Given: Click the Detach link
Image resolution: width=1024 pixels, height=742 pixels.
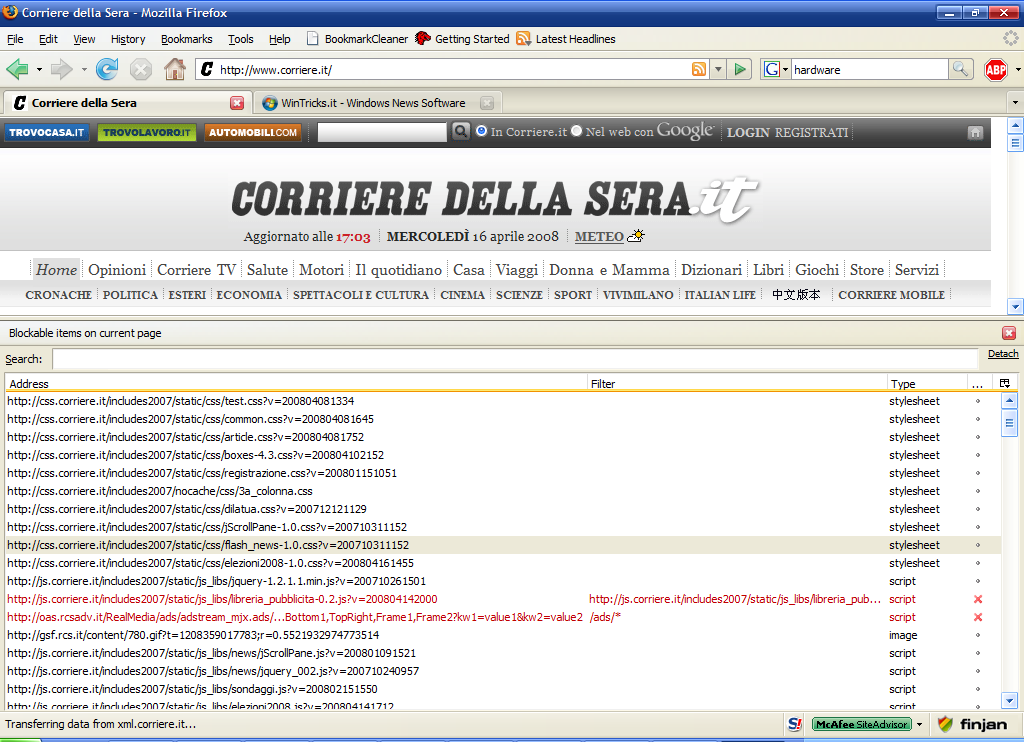Looking at the screenshot, I should [x=1002, y=353].
